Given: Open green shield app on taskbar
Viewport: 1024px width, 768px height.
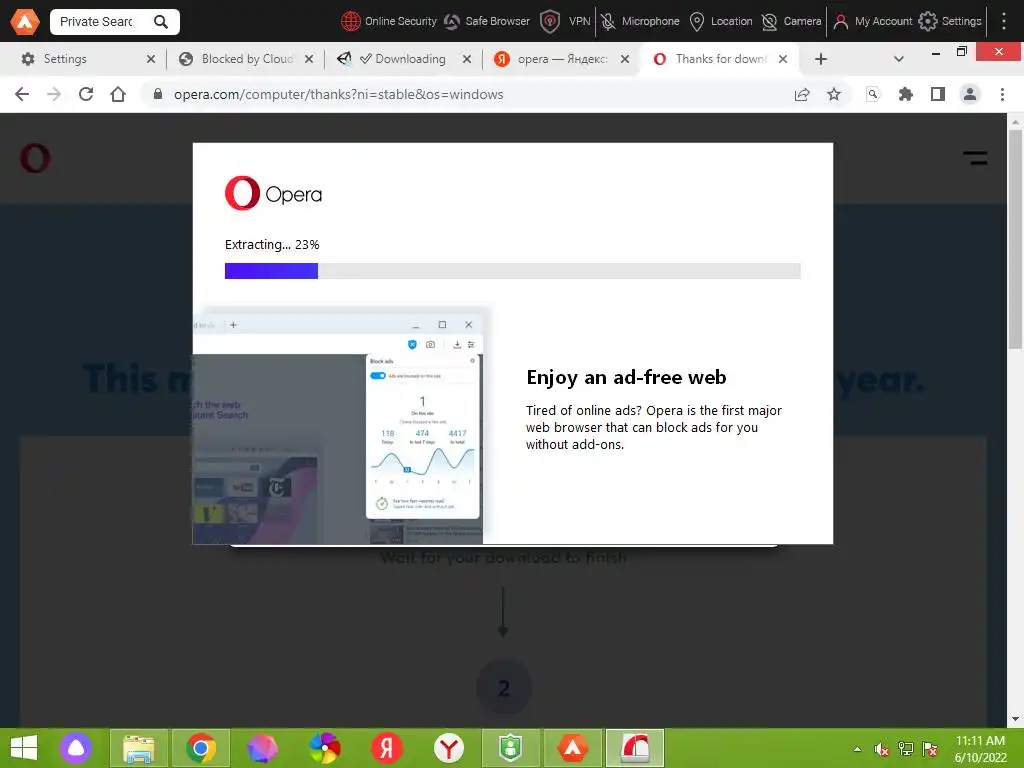Looking at the screenshot, I should click(x=510, y=748).
